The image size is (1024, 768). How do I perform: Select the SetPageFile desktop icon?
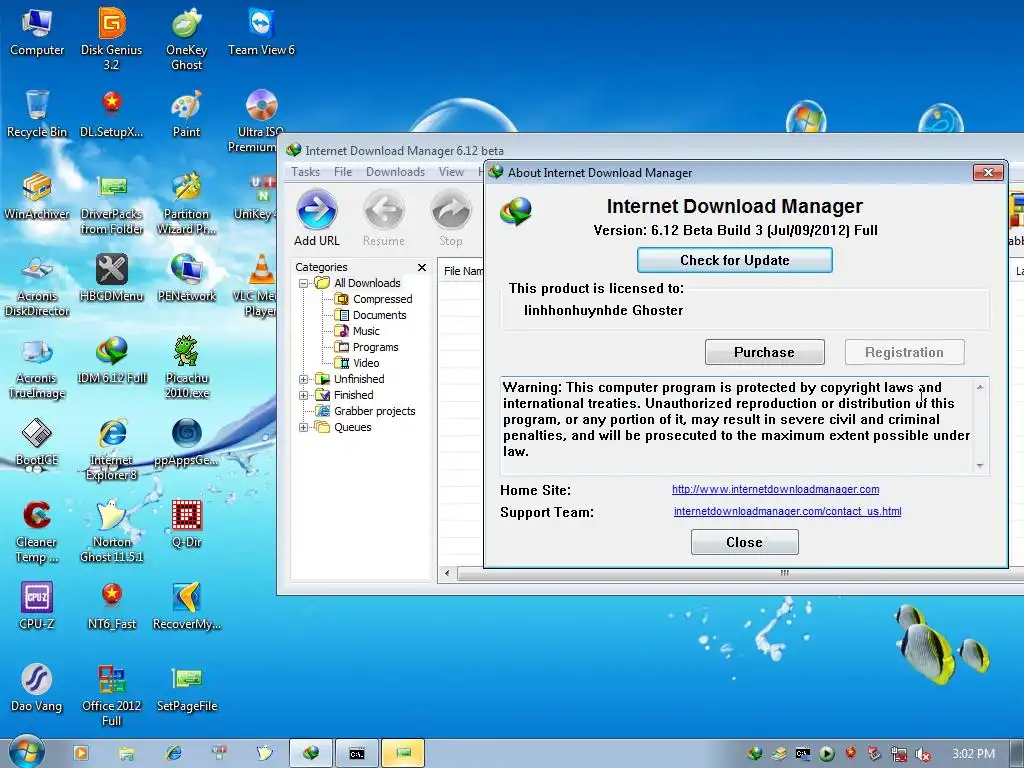pos(186,688)
